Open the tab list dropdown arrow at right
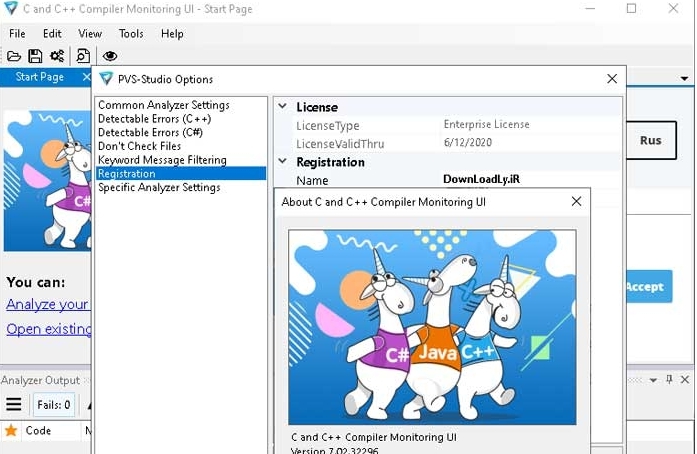This screenshot has width=697, height=454. tap(685, 79)
